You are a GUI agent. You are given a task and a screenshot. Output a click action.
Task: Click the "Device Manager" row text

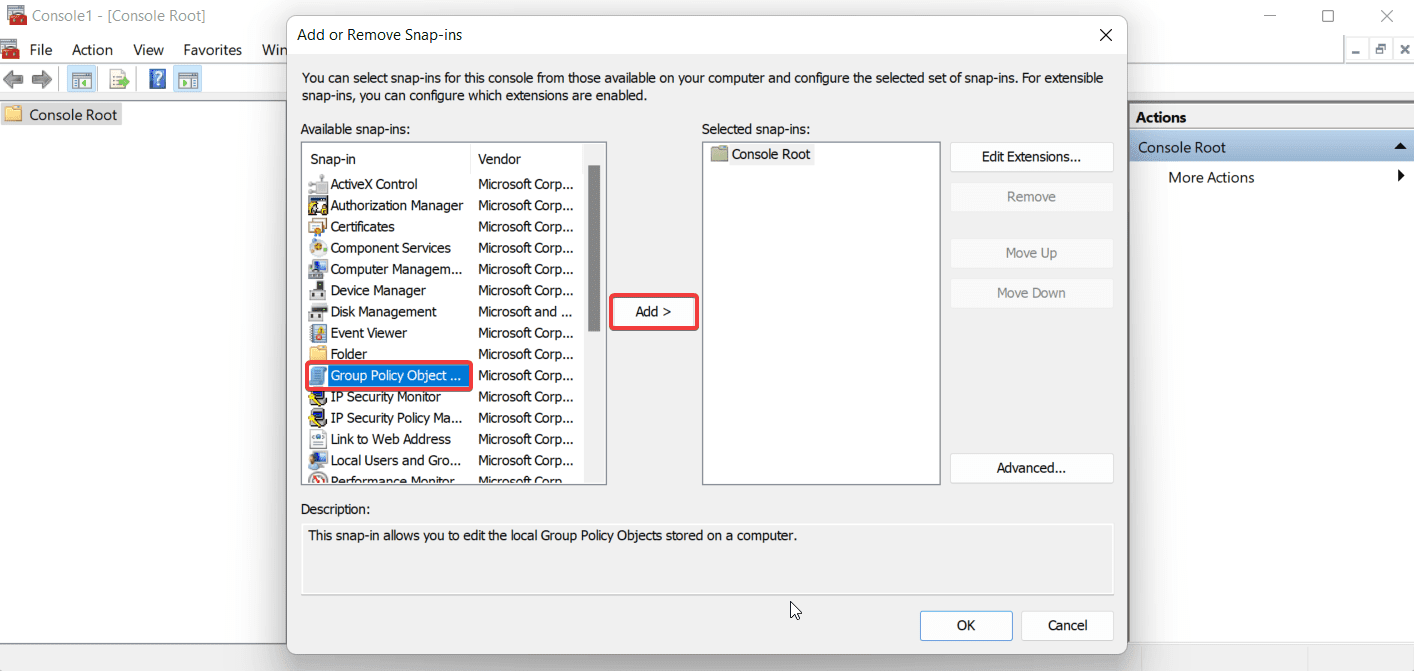click(378, 290)
